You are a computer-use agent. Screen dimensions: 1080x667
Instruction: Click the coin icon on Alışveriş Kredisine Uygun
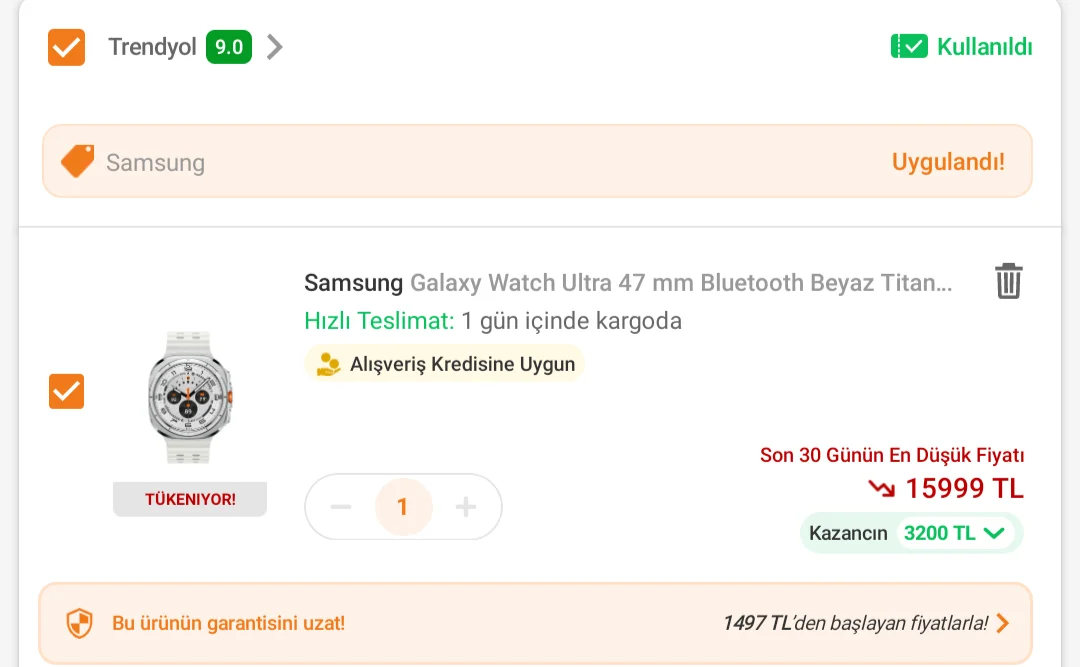[x=330, y=363]
